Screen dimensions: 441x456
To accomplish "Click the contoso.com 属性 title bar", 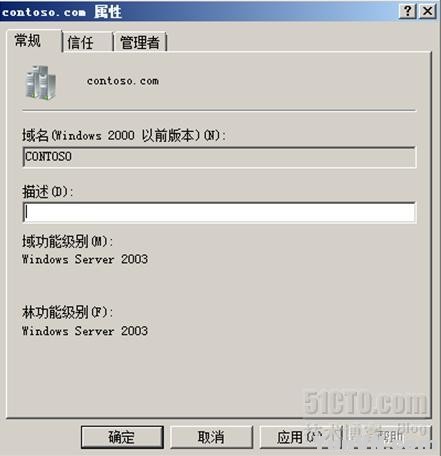I will pos(198,11).
